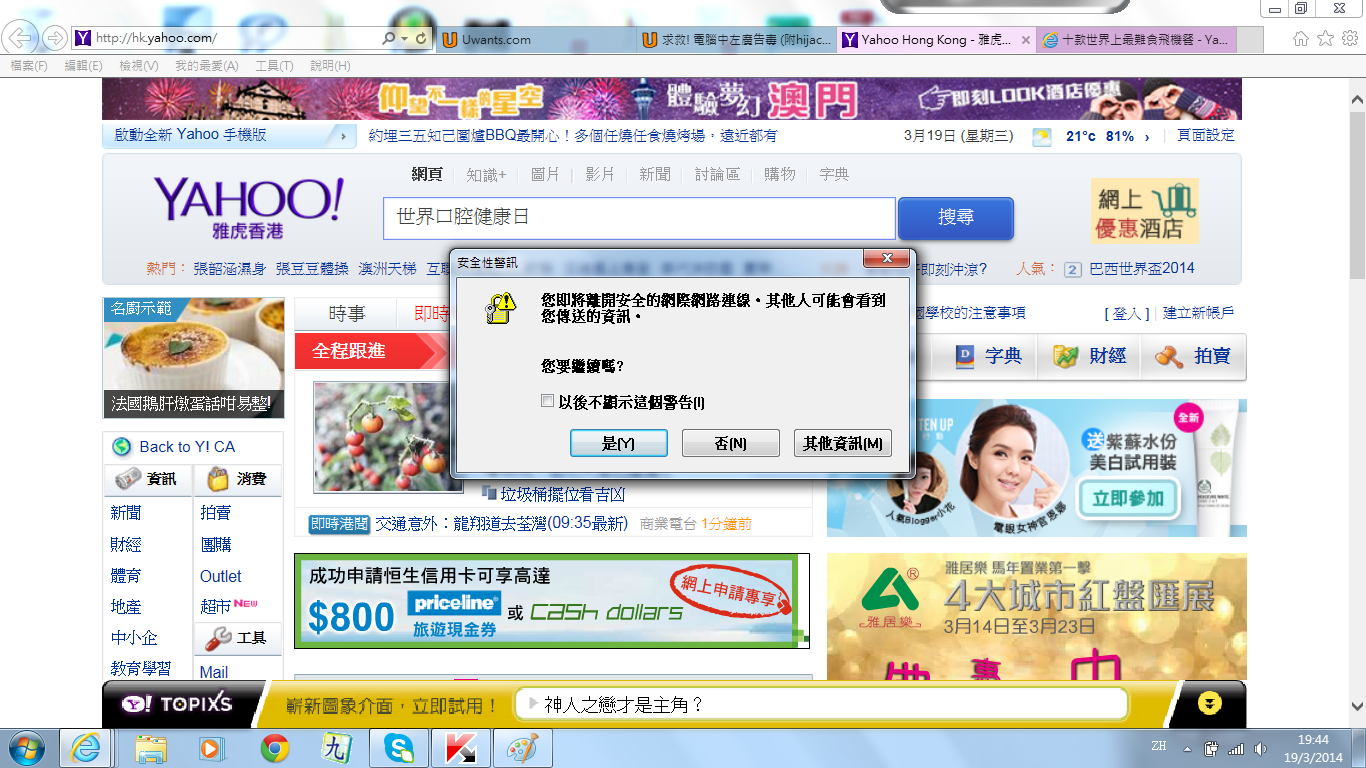This screenshot has height=768, width=1366.
Task: Click the 財經 finance icon button
Action: (x=1090, y=356)
